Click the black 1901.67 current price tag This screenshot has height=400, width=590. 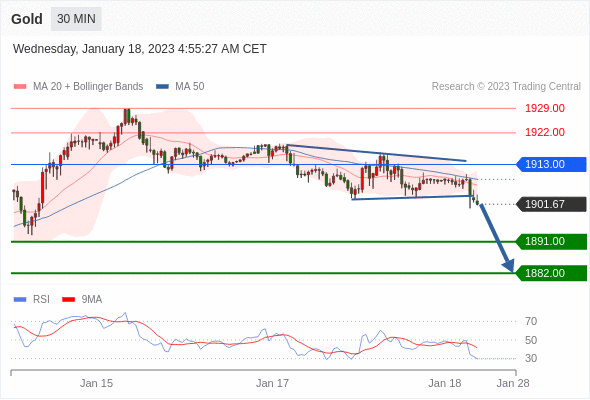(x=551, y=204)
